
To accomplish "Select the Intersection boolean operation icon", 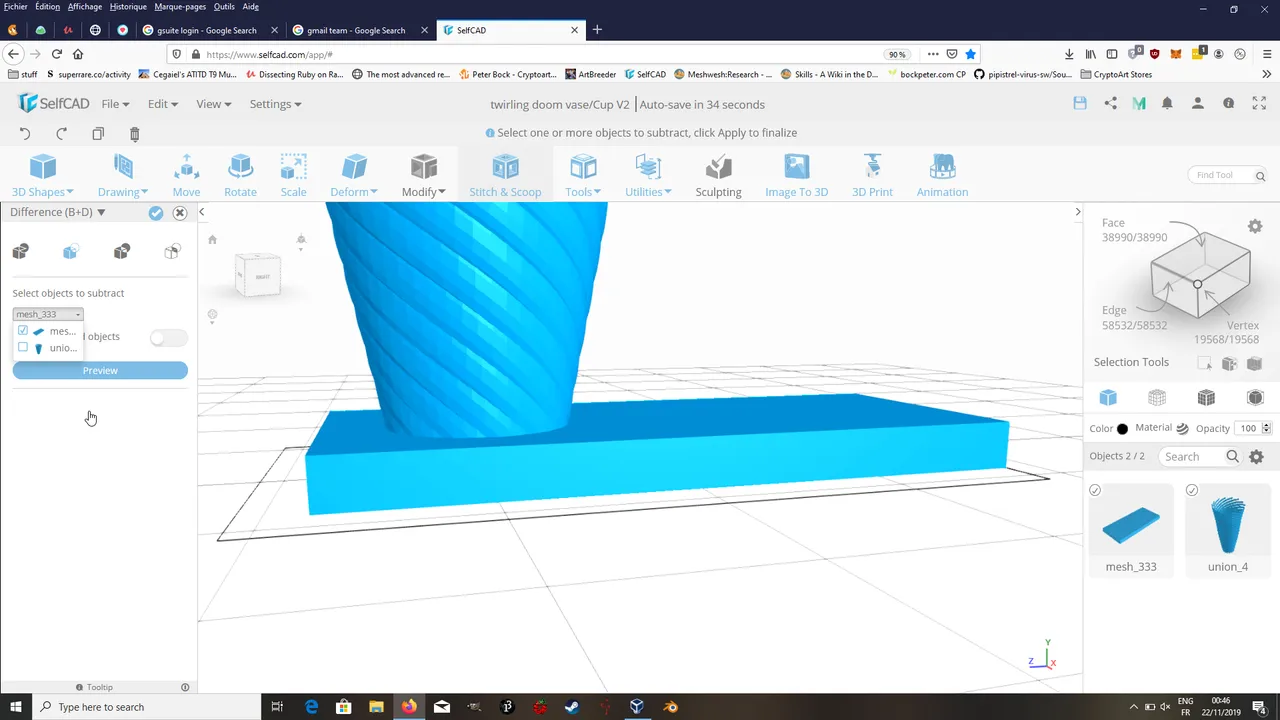I will pos(121,251).
